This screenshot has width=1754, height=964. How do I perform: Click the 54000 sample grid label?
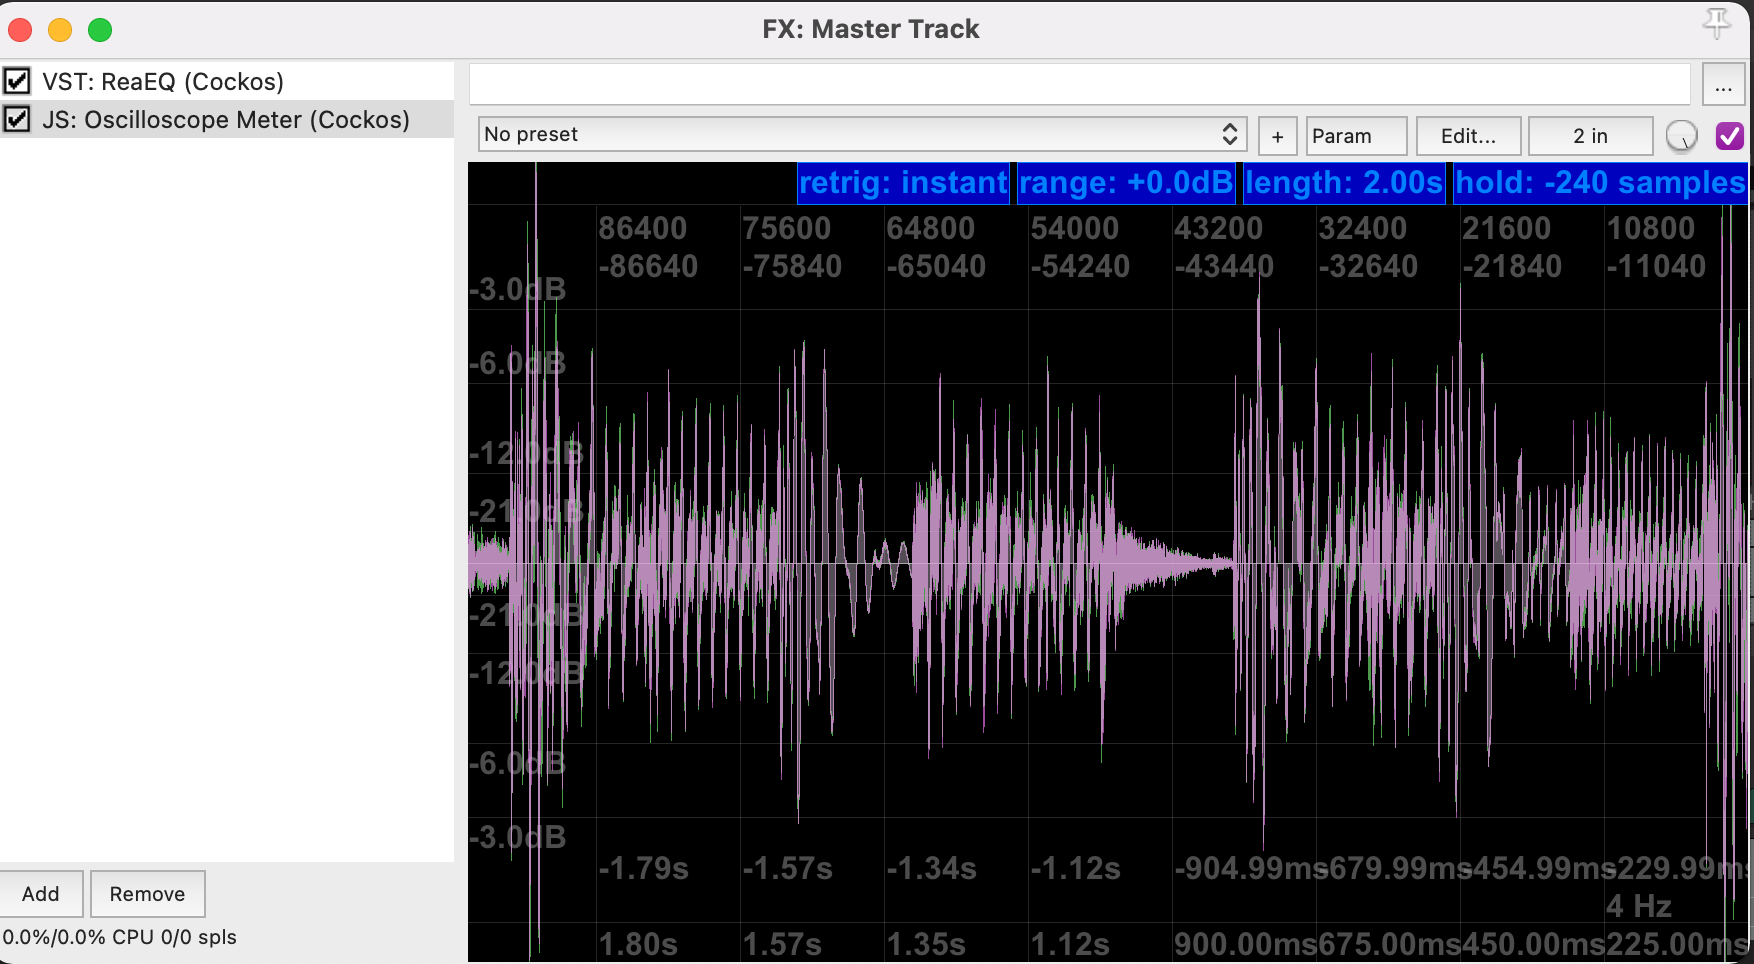click(x=1075, y=228)
